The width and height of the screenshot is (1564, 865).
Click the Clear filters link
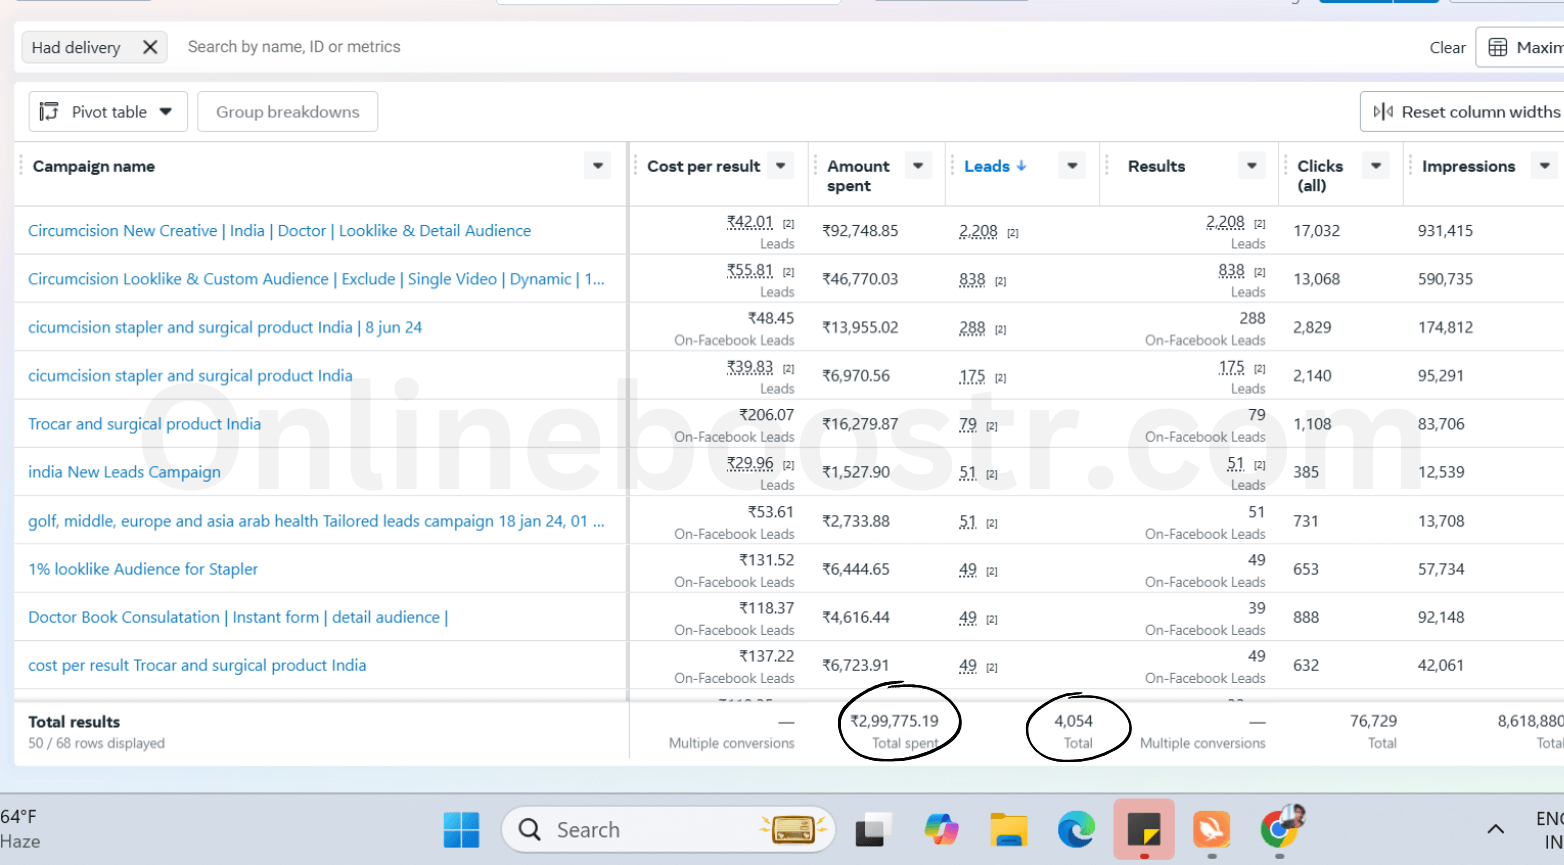(1446, 47)
